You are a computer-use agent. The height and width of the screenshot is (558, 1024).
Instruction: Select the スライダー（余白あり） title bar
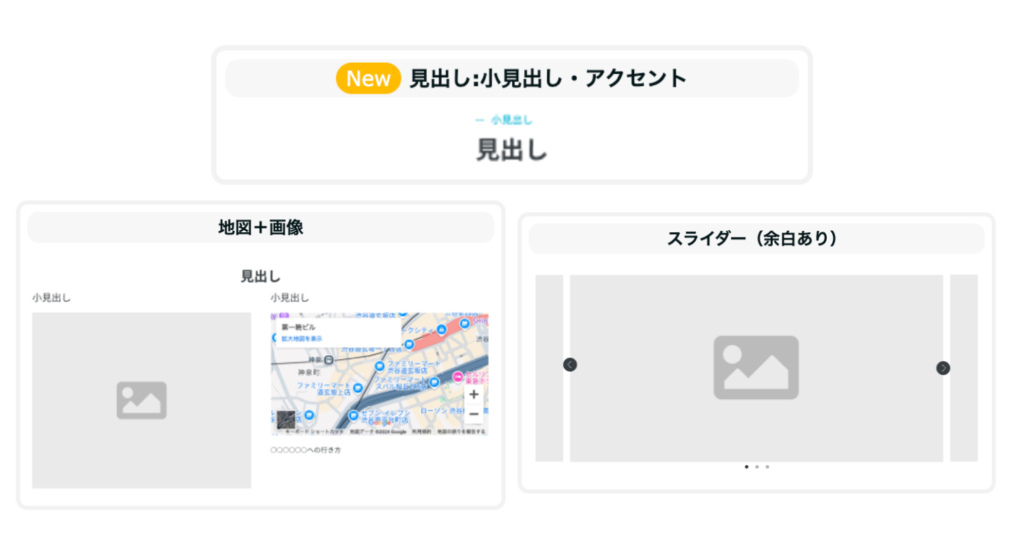pos(756,240)
